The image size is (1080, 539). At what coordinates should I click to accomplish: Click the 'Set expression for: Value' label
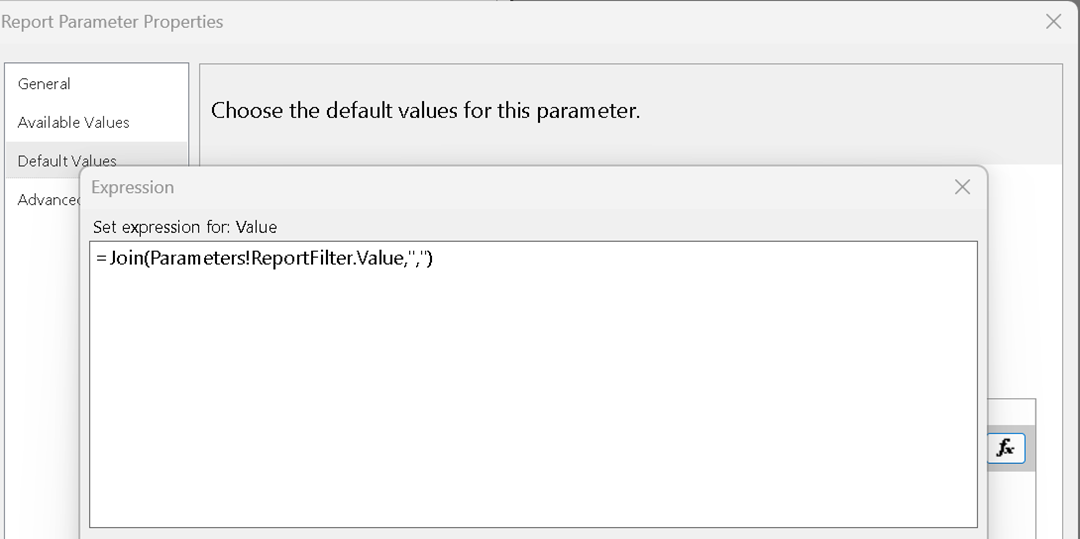pos(184,227)
